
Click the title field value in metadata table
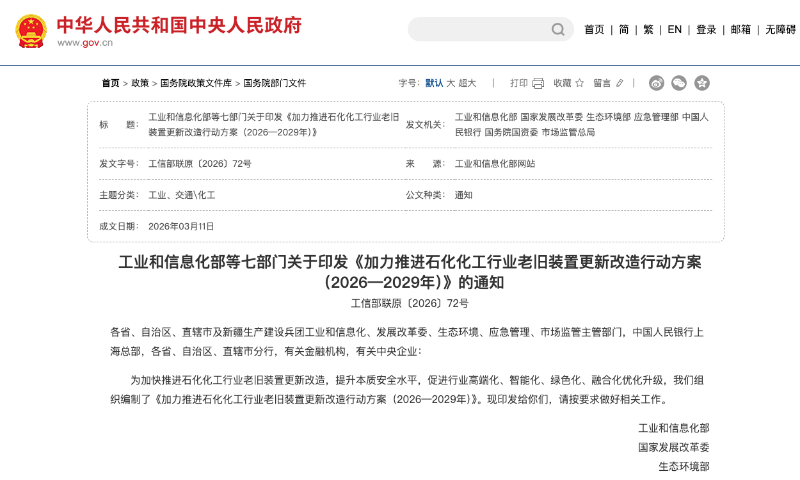[x=273, y=124]
